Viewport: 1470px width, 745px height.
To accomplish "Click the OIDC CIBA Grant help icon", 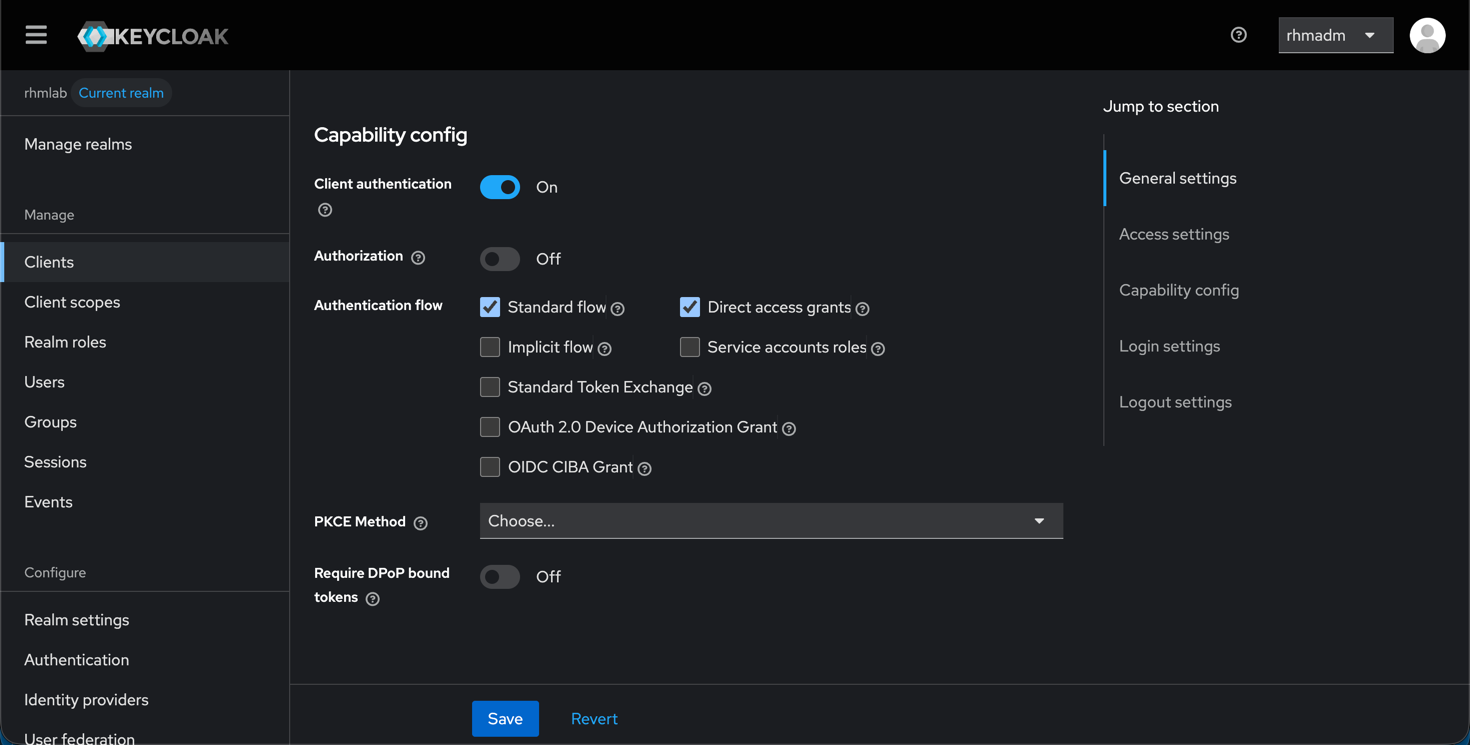I will (x=643, y=468).
